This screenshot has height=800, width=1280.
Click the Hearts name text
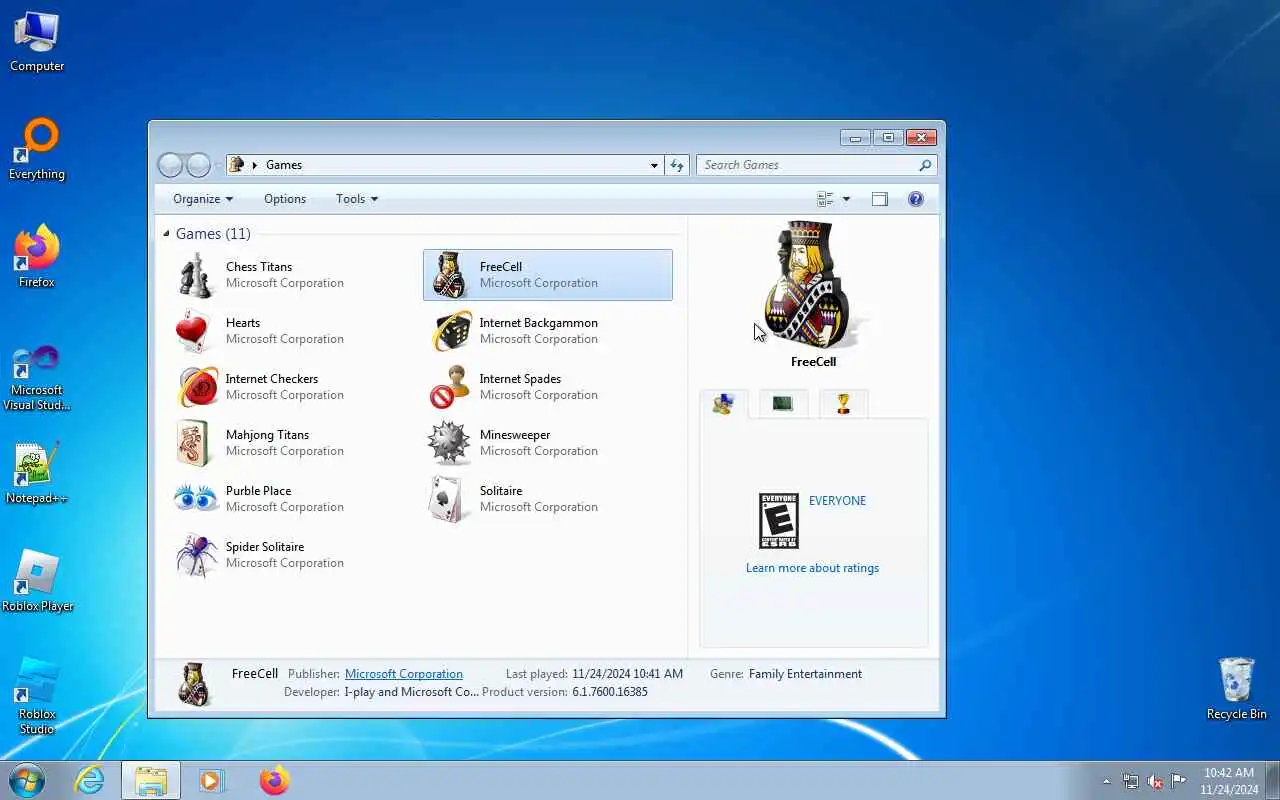(243, 323)
